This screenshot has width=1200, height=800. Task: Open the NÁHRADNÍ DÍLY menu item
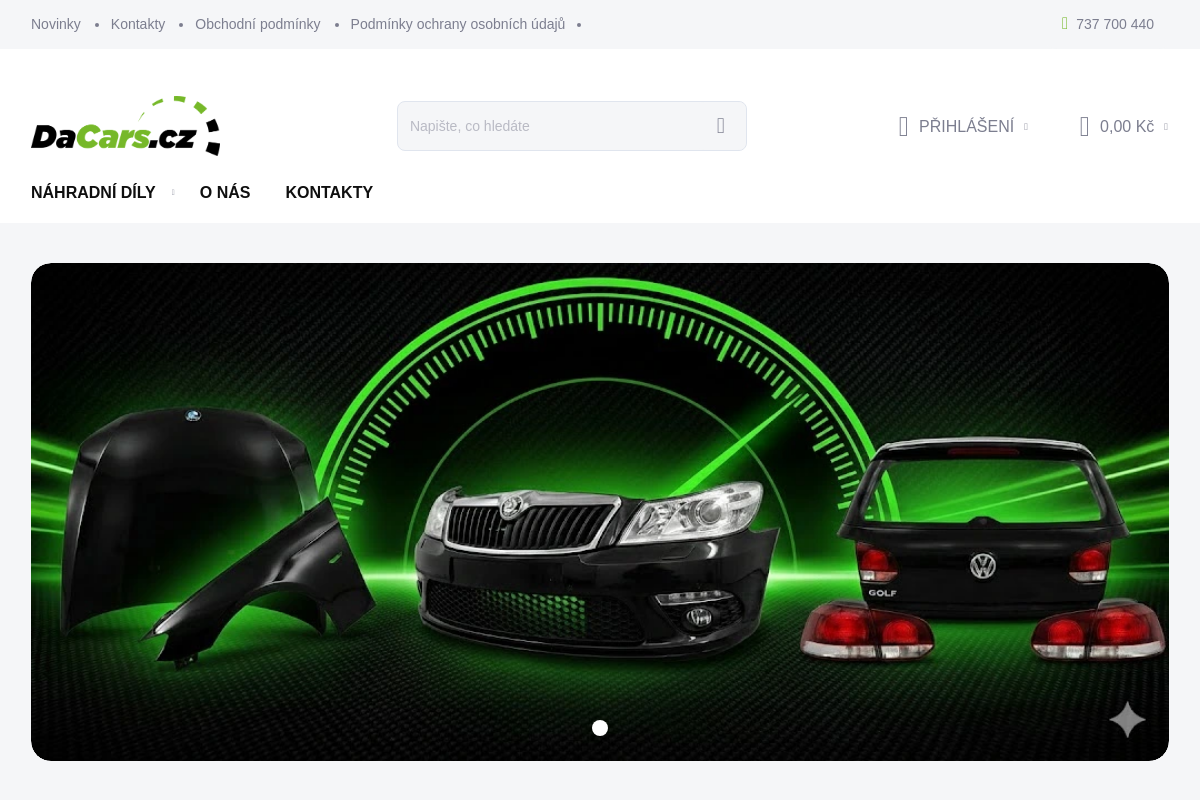click(93, 192)
